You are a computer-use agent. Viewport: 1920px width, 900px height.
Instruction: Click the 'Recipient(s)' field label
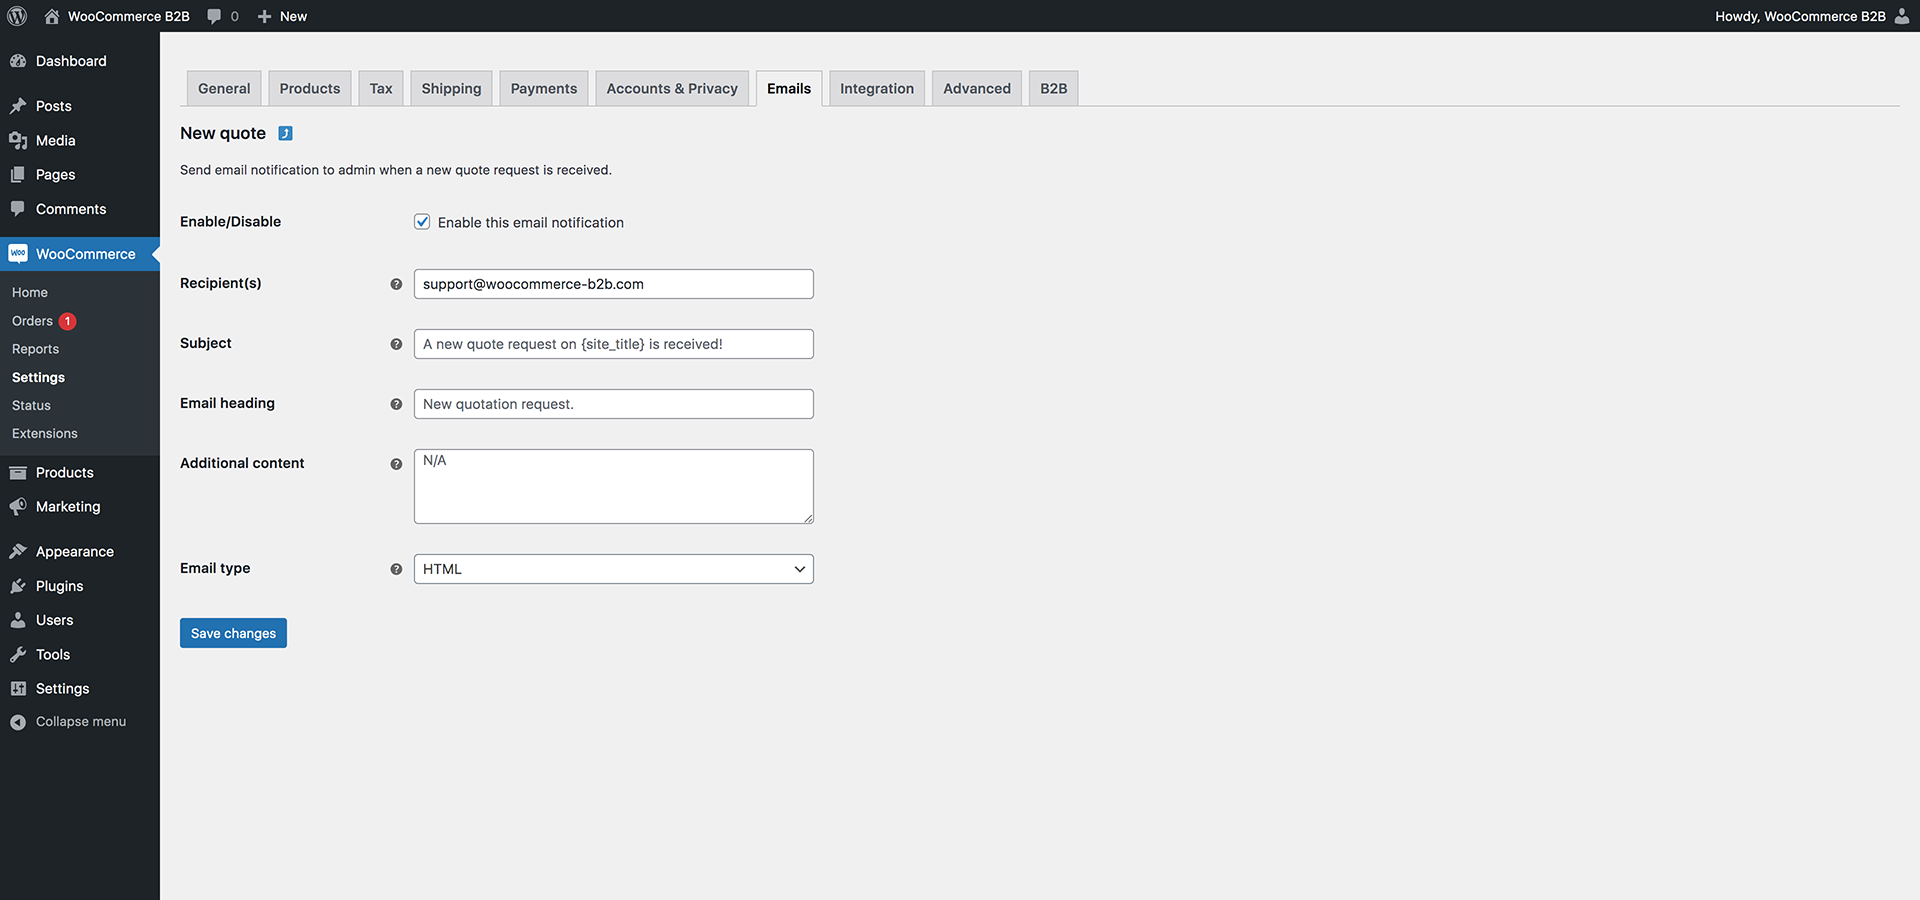coord(221,283)
